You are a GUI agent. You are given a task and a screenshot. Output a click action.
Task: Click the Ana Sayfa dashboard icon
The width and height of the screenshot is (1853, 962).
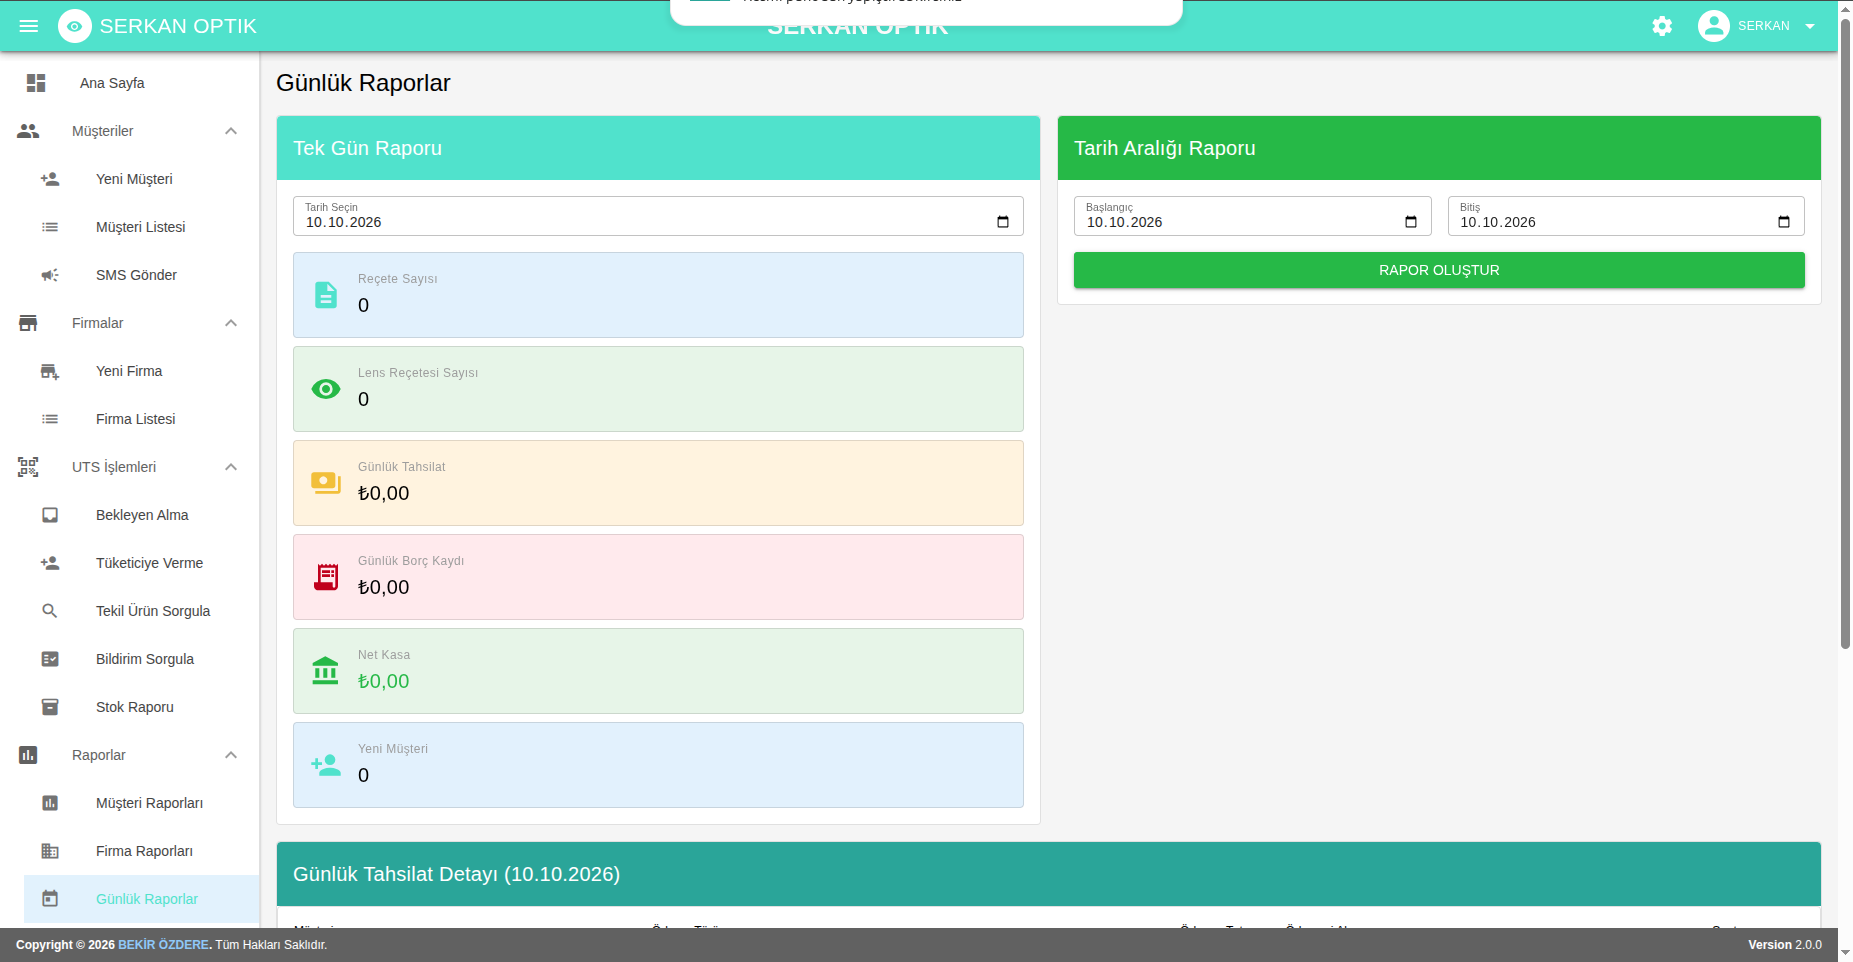36,83
